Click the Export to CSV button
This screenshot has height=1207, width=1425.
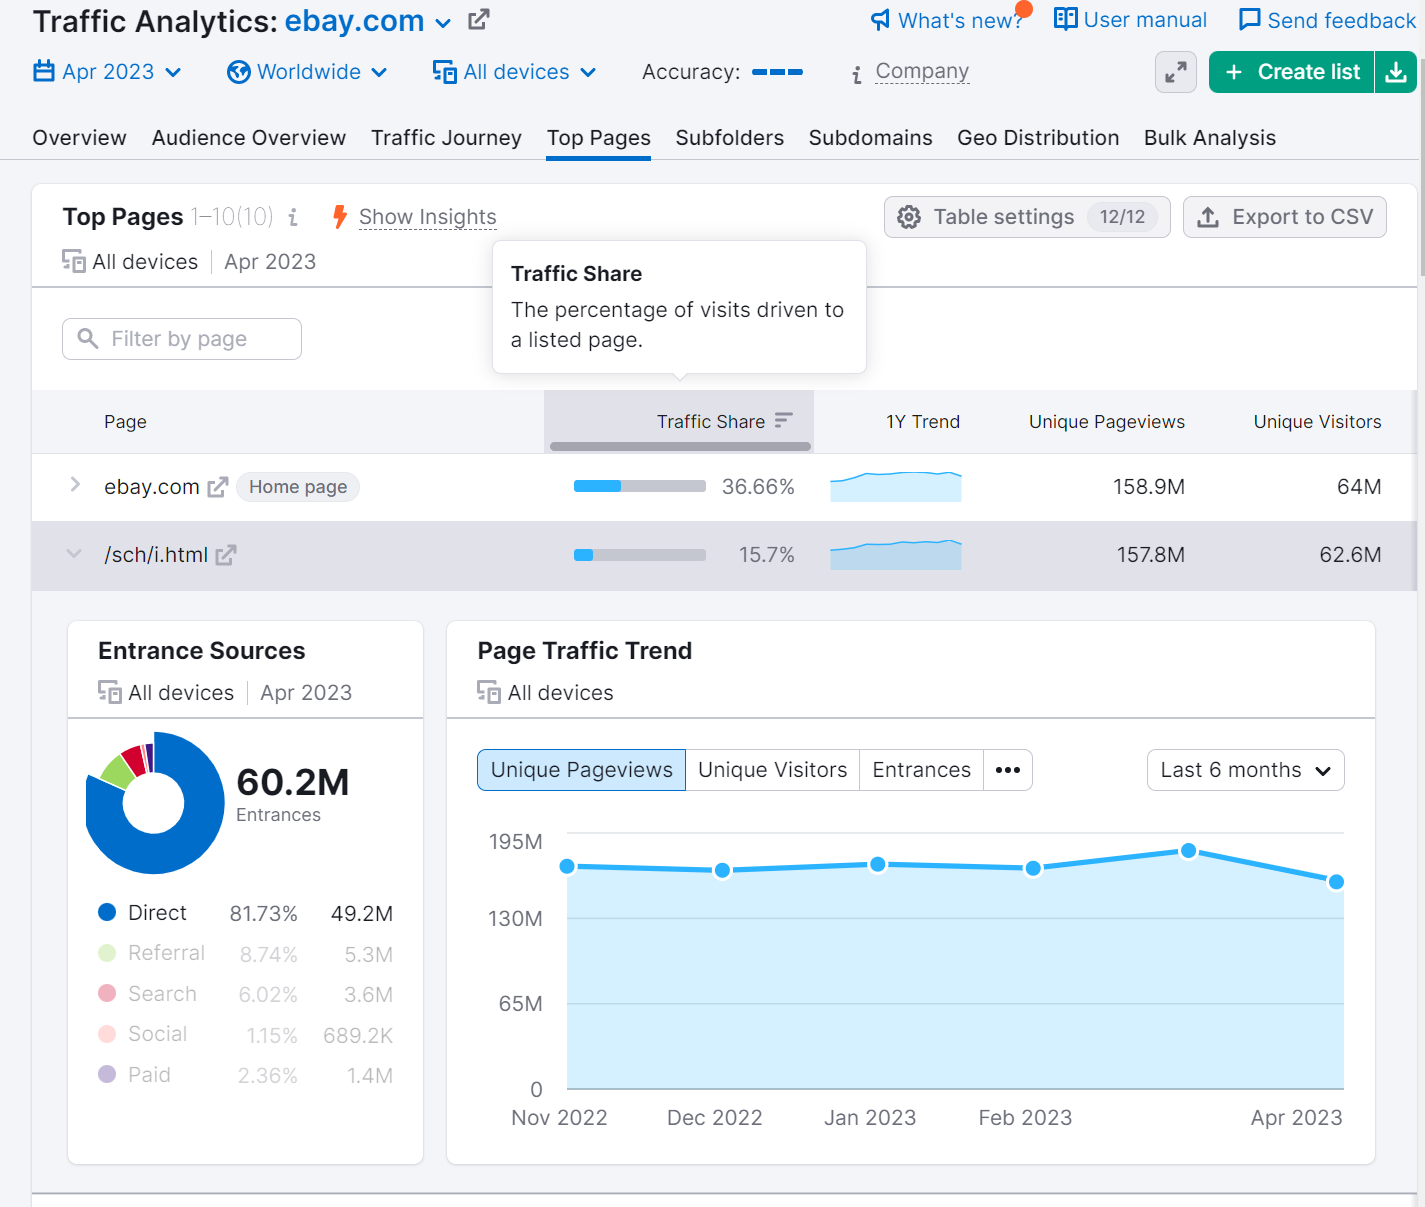(x=1284, y=217)
